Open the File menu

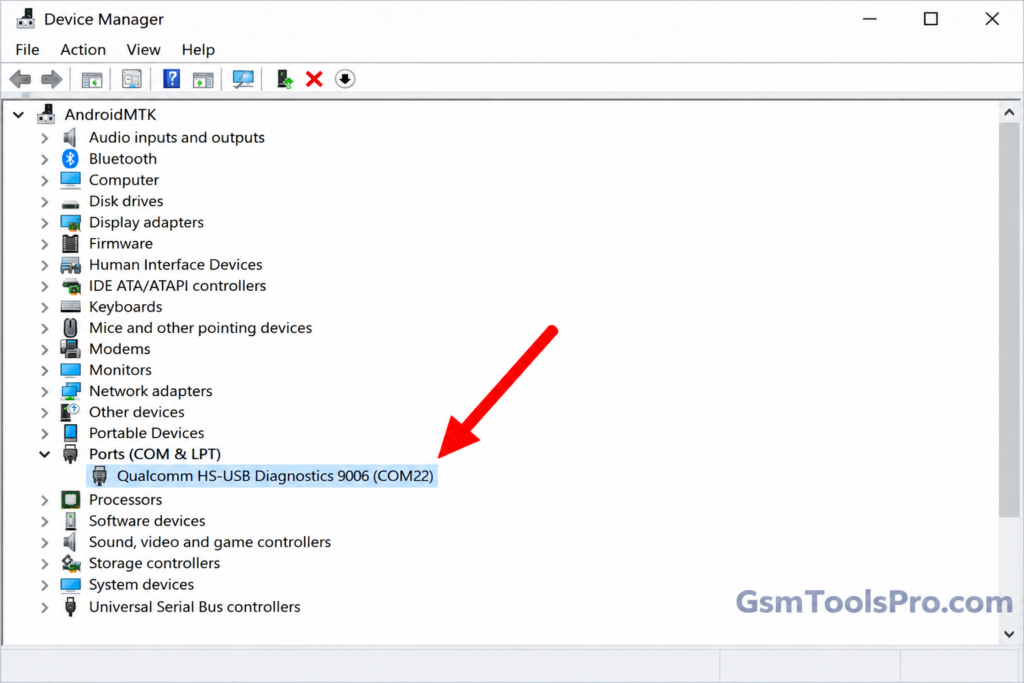click(x=27, y=50)
